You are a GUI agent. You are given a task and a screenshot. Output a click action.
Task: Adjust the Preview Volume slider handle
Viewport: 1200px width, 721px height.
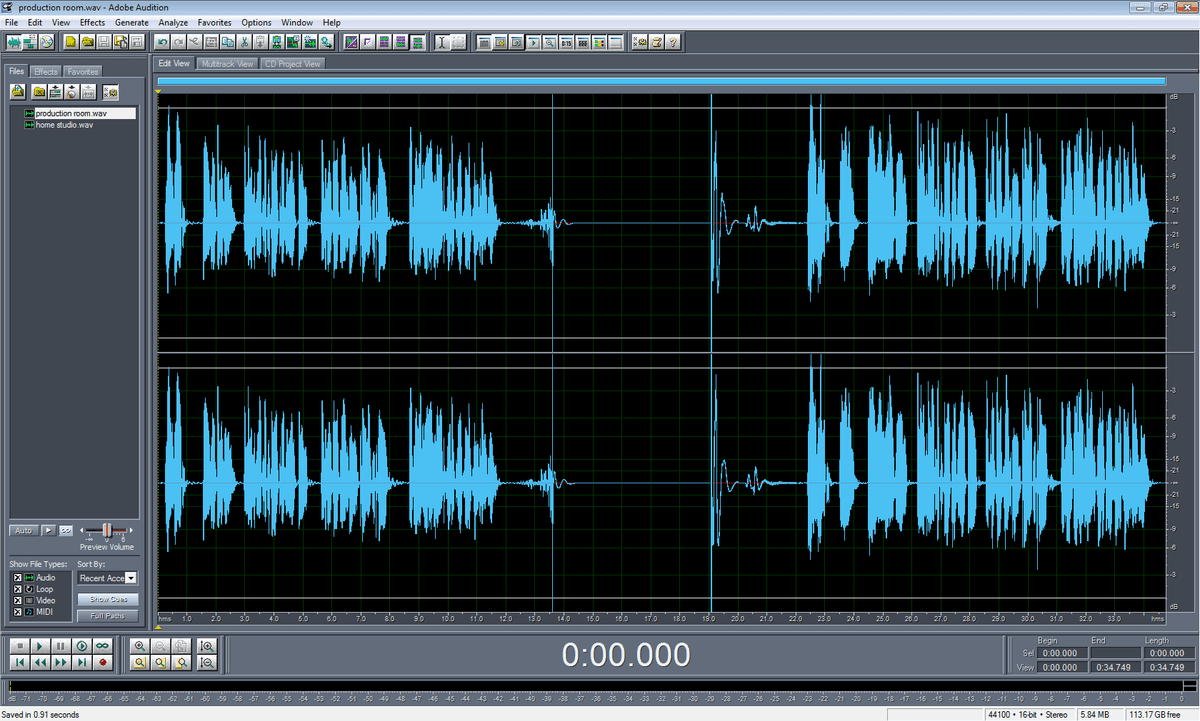[107, 530]
